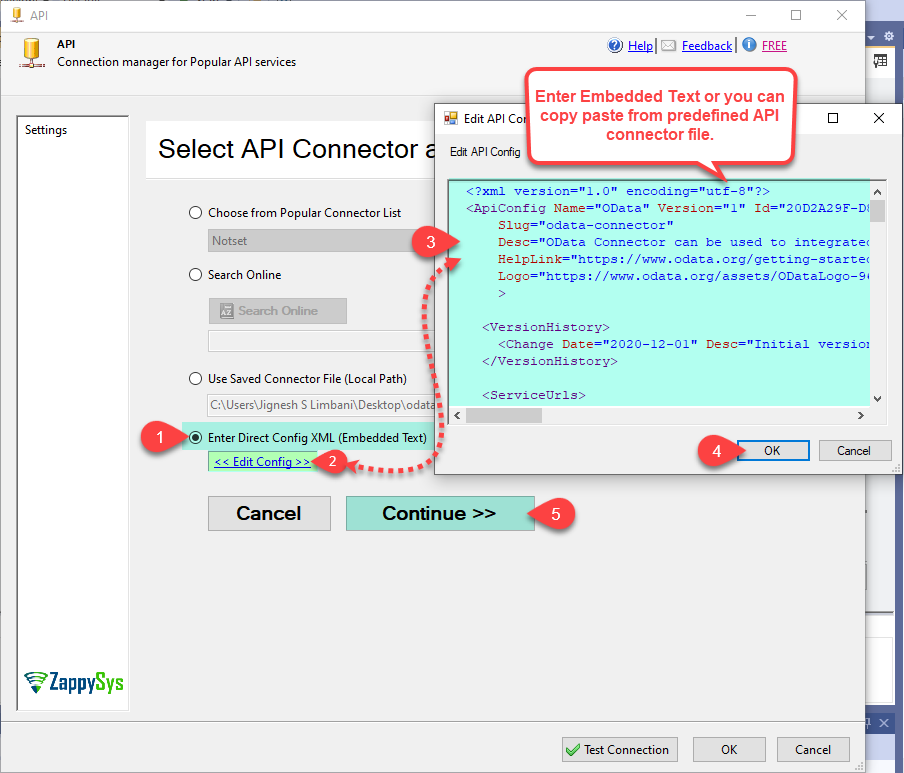
Task: Click the saved connector file path field
Action: click(x=321, y=405)
